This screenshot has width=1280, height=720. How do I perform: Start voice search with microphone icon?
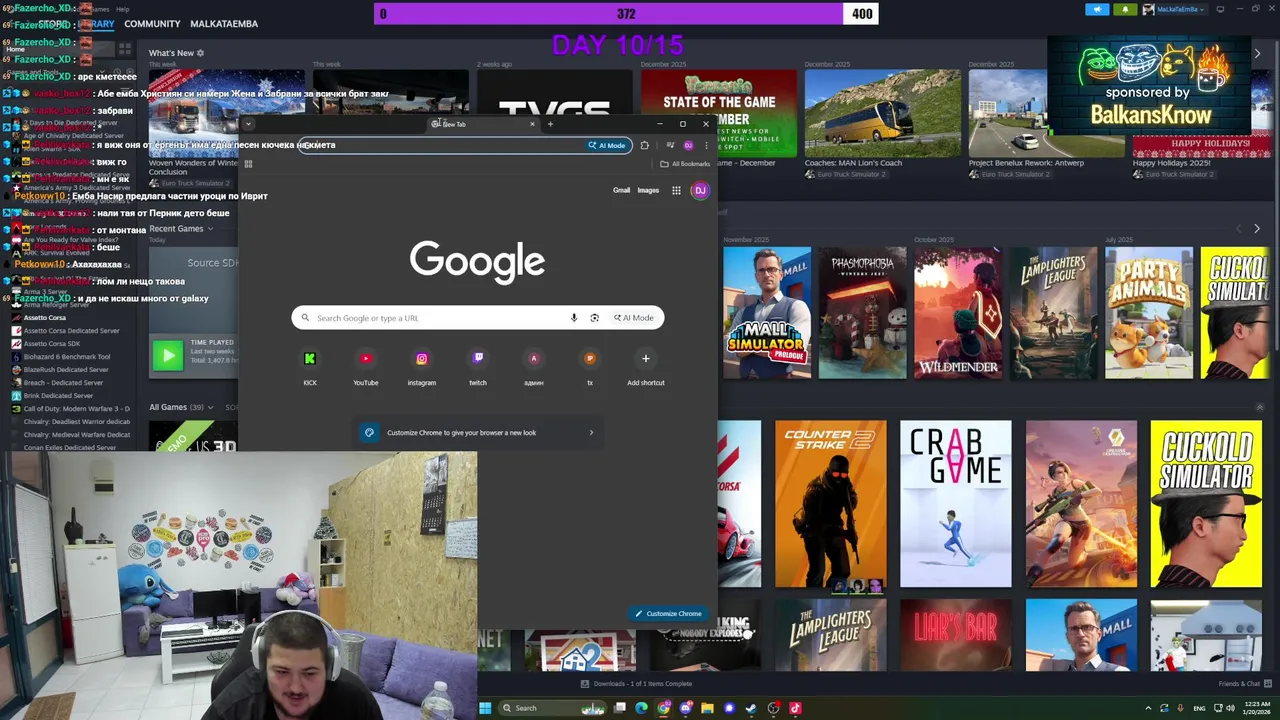click(574, 318)
